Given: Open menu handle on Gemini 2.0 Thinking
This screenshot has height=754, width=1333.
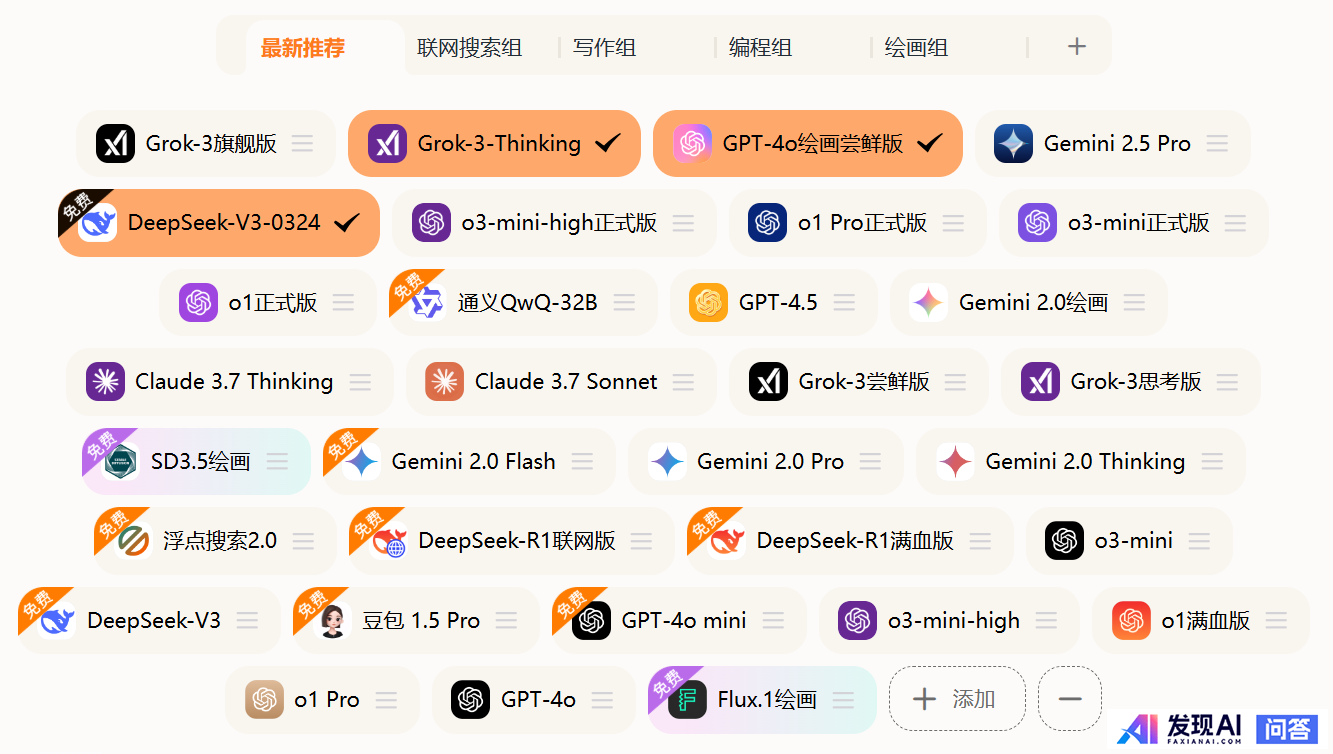Looking at the screenshot, I should (x=1212, y=461).
